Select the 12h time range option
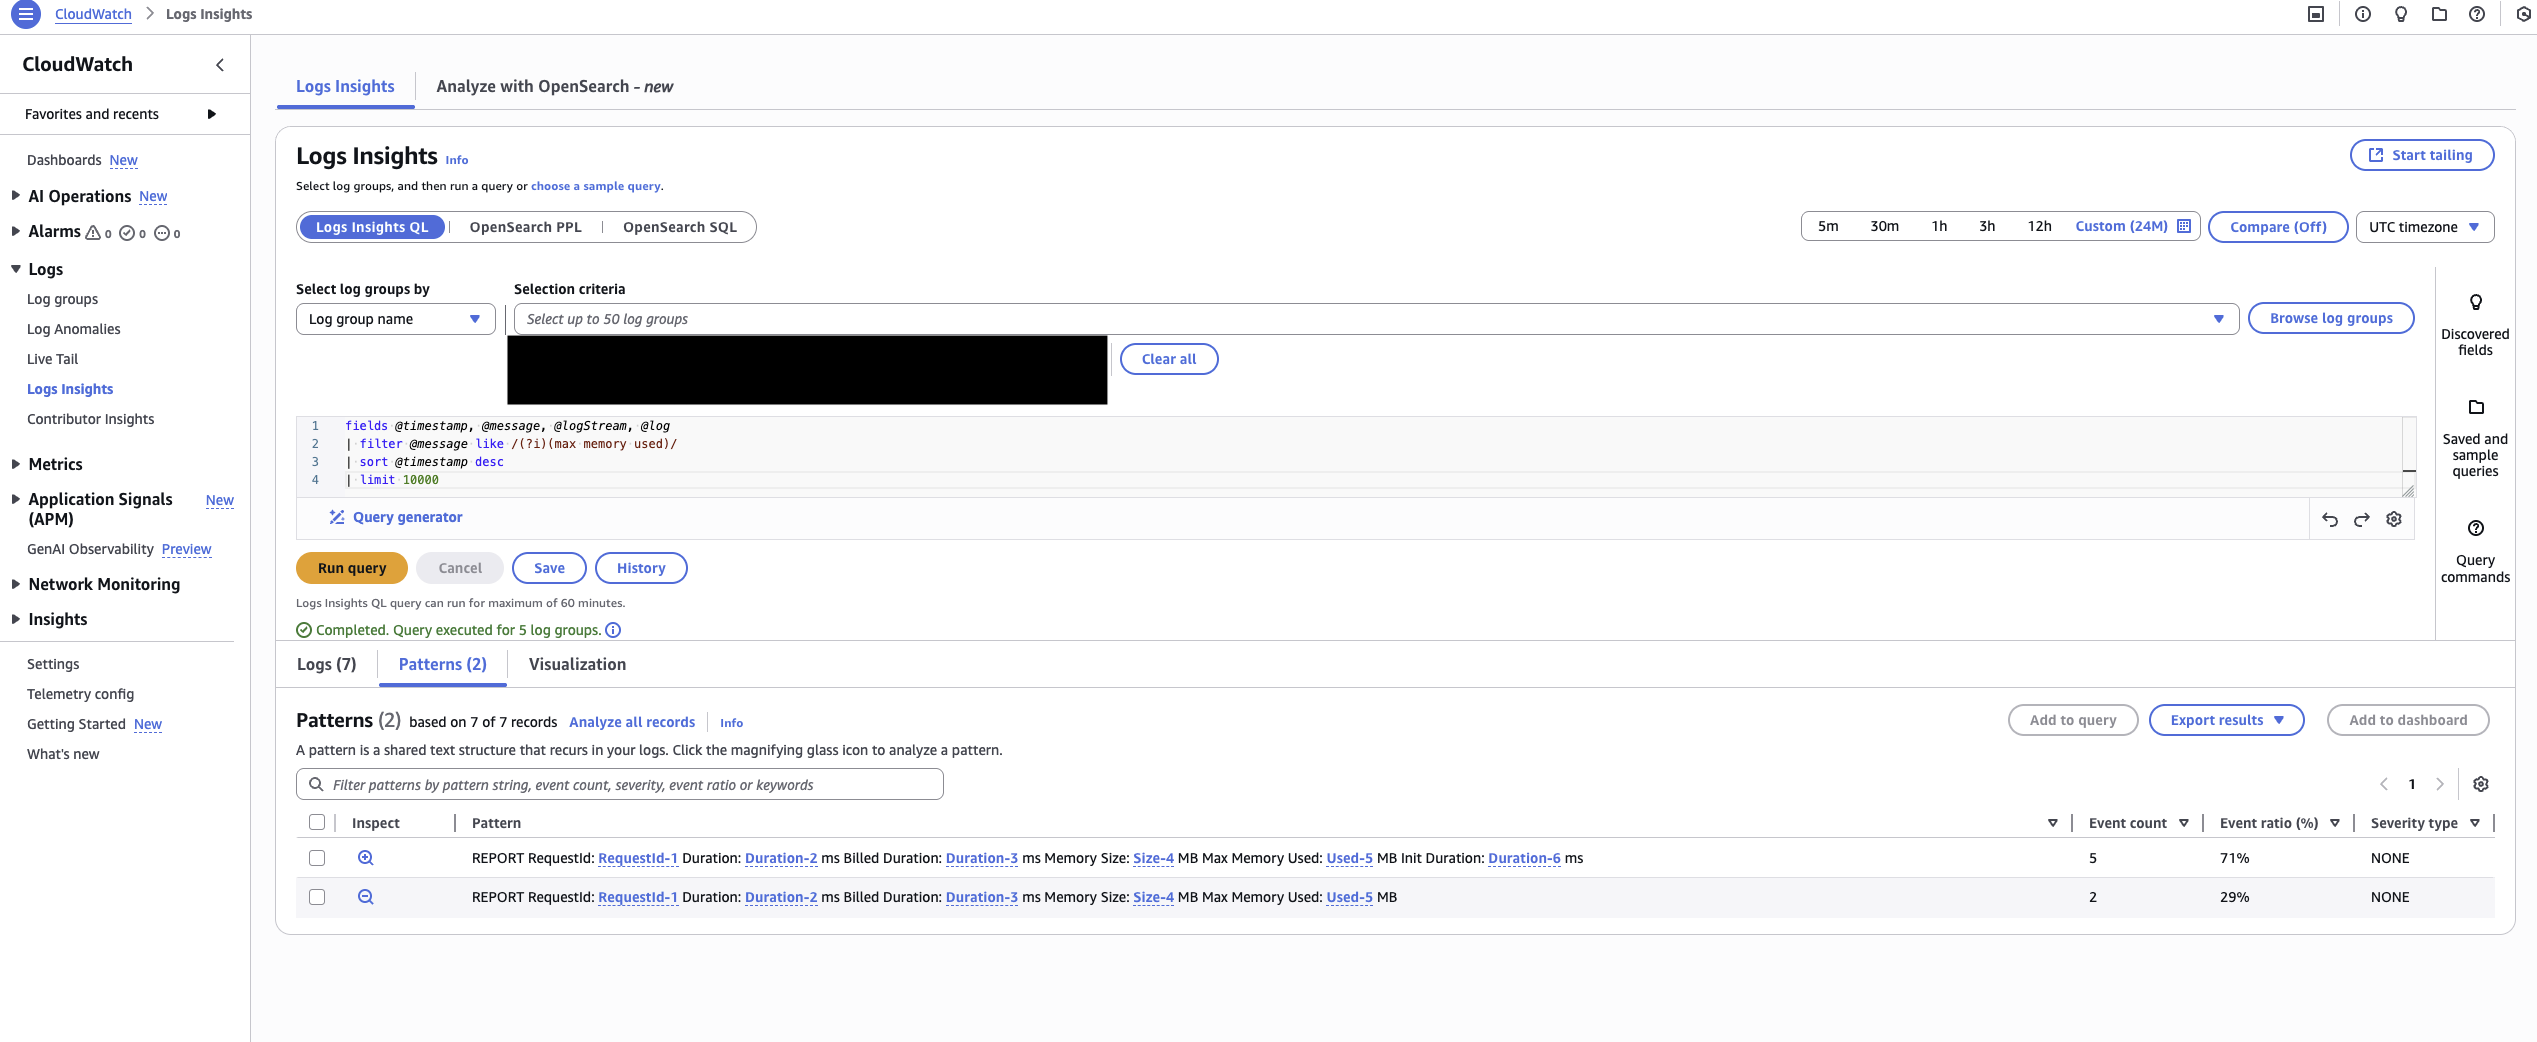Image resolution: width=2537 pixels, height=1042 pixels. tap(2039, 226)
